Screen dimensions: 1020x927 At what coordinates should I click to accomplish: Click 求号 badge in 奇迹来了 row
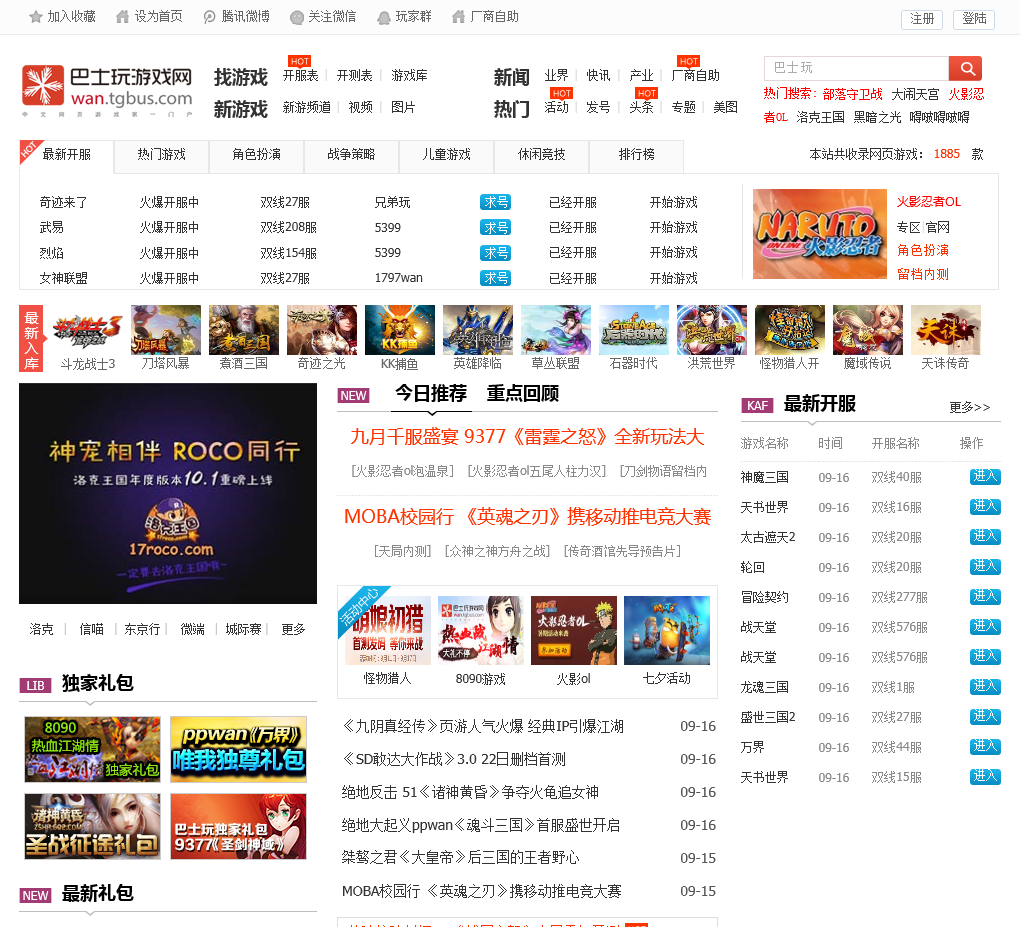(x=496, y=202)
